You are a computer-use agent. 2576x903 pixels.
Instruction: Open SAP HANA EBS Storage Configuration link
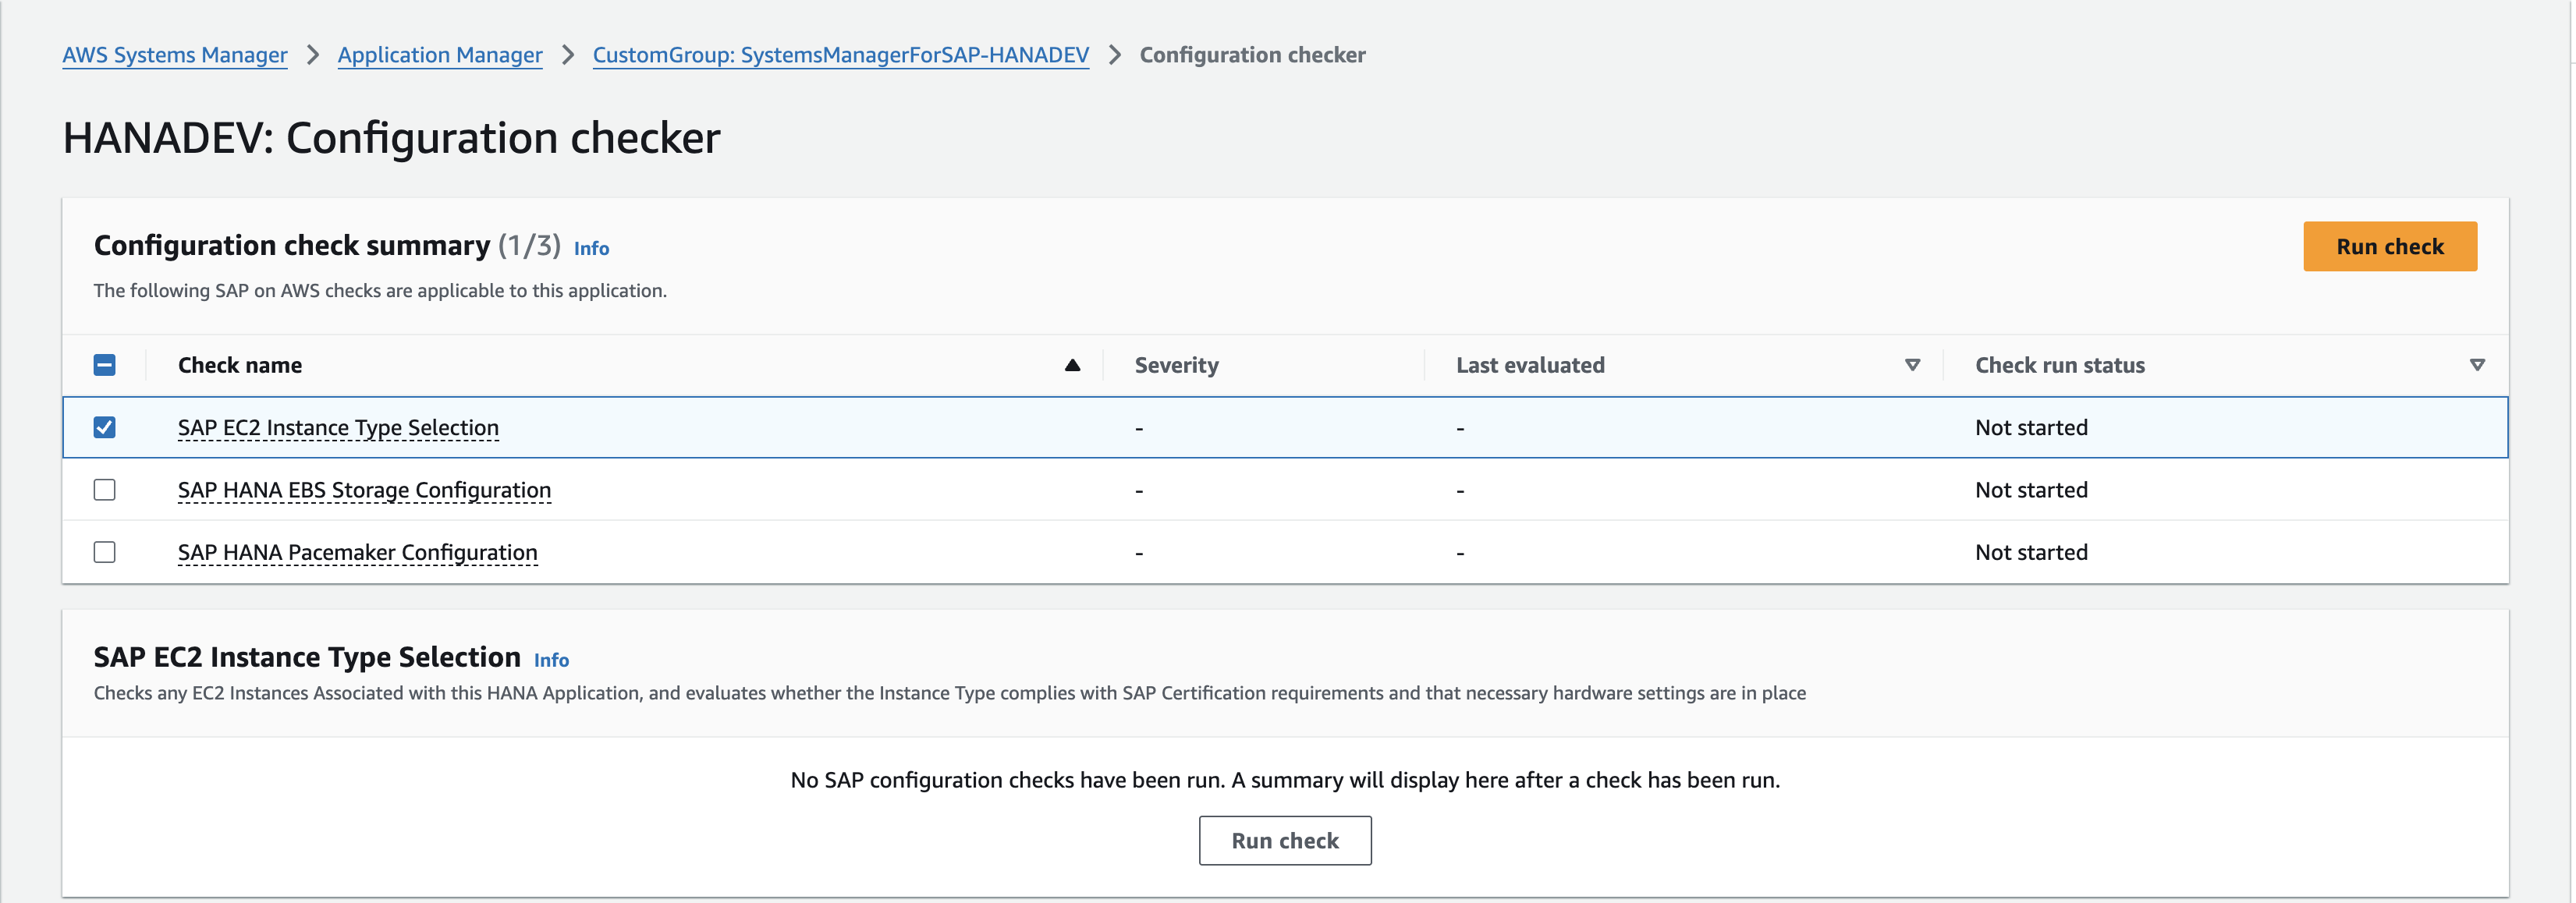[x=364, y=490]
